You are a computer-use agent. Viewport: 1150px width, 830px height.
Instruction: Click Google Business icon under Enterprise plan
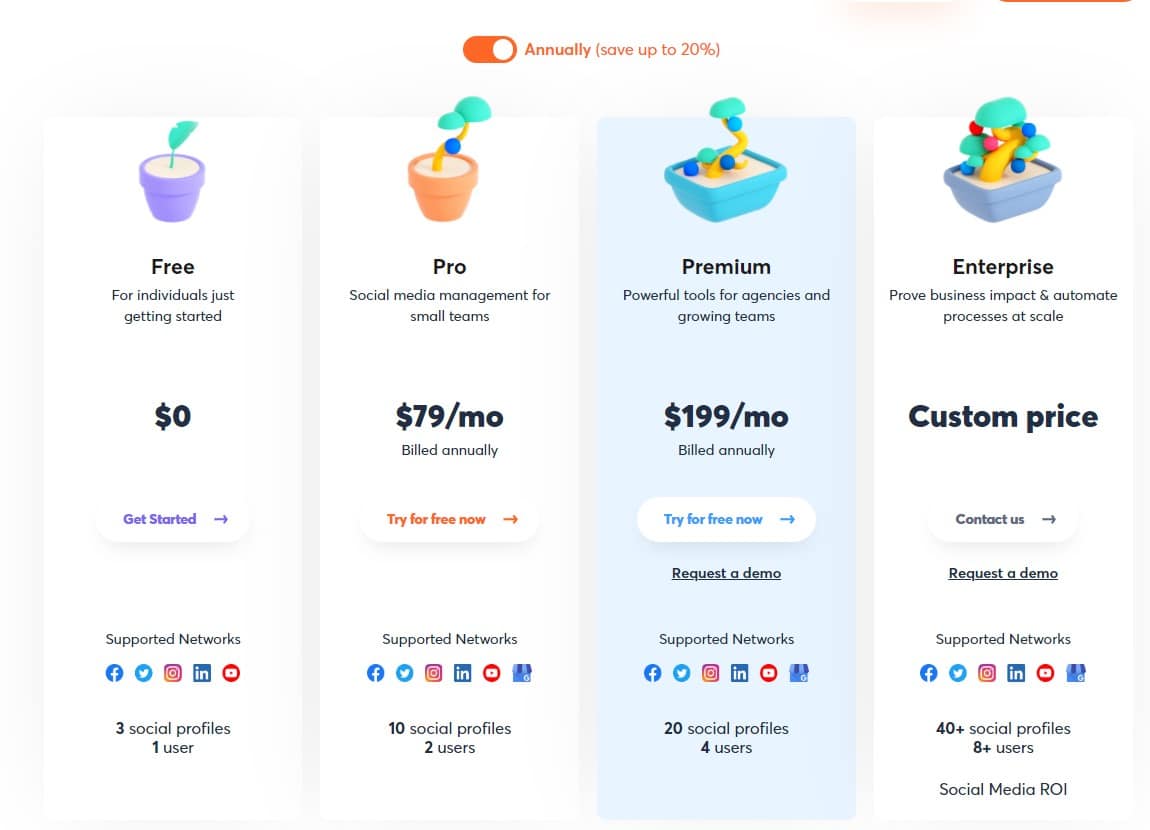pyautogui.click(x=1075, y=673)
